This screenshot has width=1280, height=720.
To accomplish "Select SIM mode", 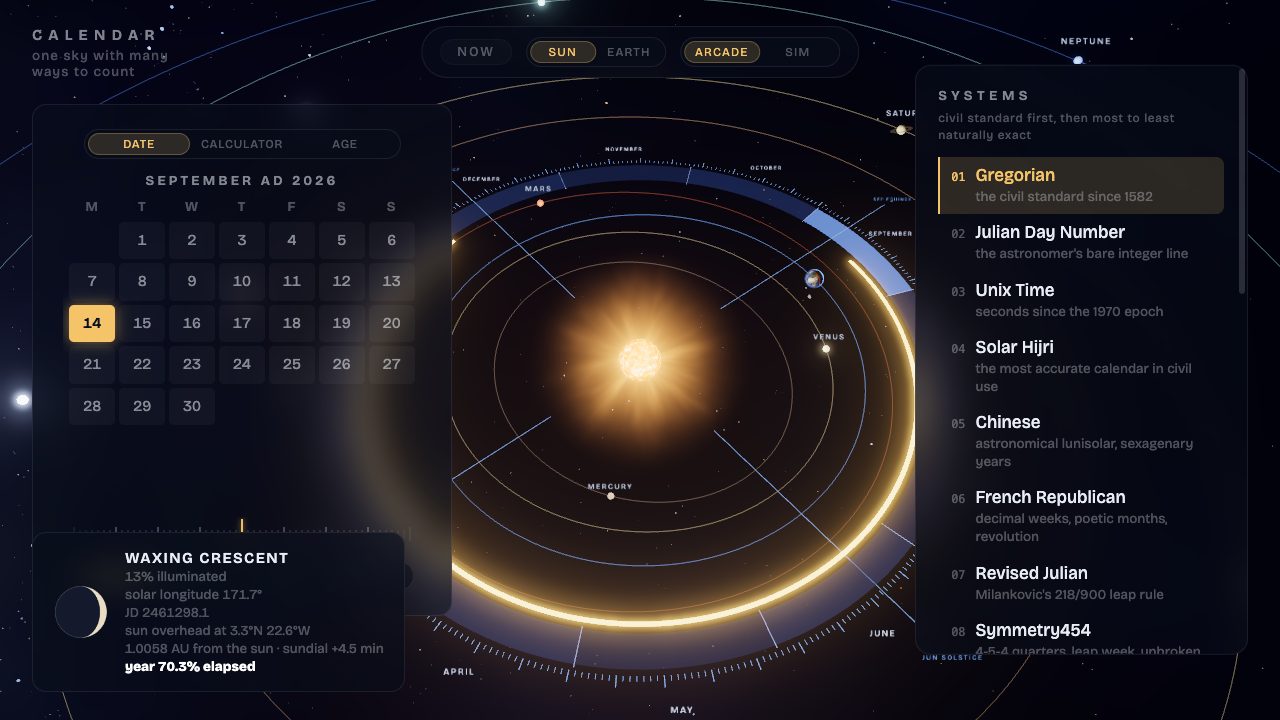I will [797, 52].
